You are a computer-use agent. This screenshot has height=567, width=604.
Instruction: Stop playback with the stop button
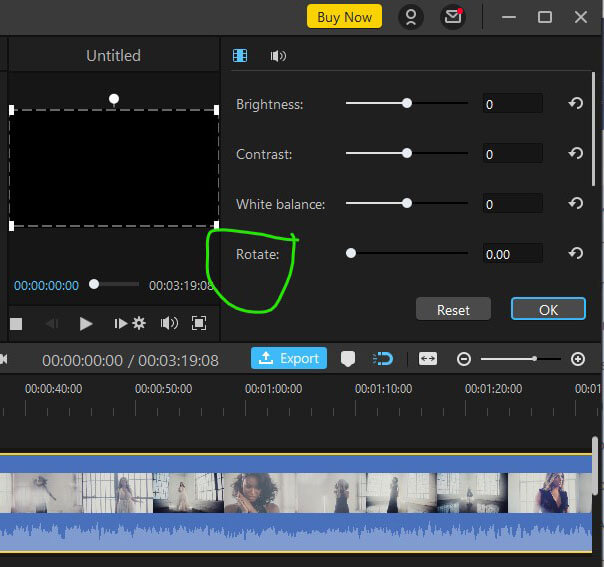pyautogui.click(x=16, y=324)
